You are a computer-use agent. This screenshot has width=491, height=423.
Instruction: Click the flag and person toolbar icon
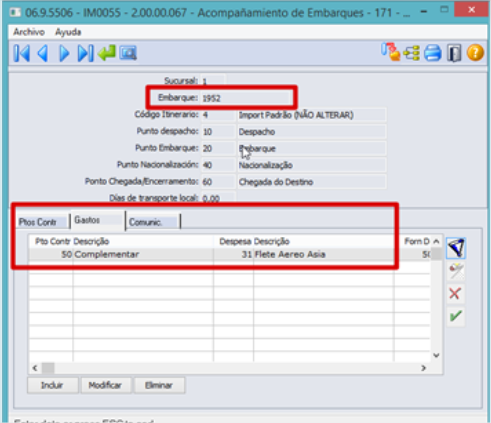coord(390,52)
